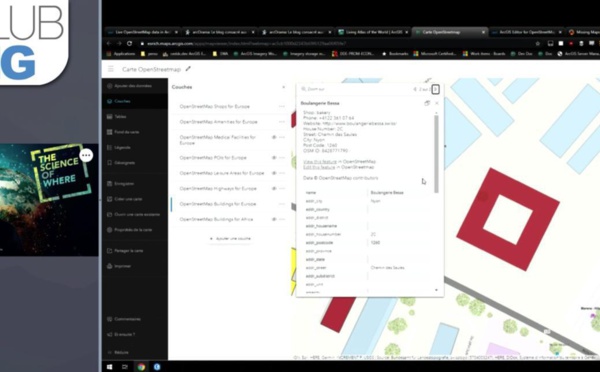The height and width of the screenshot is (372, 600).
Task: Open Chrome from the taskbar
Action: point(141,367)
